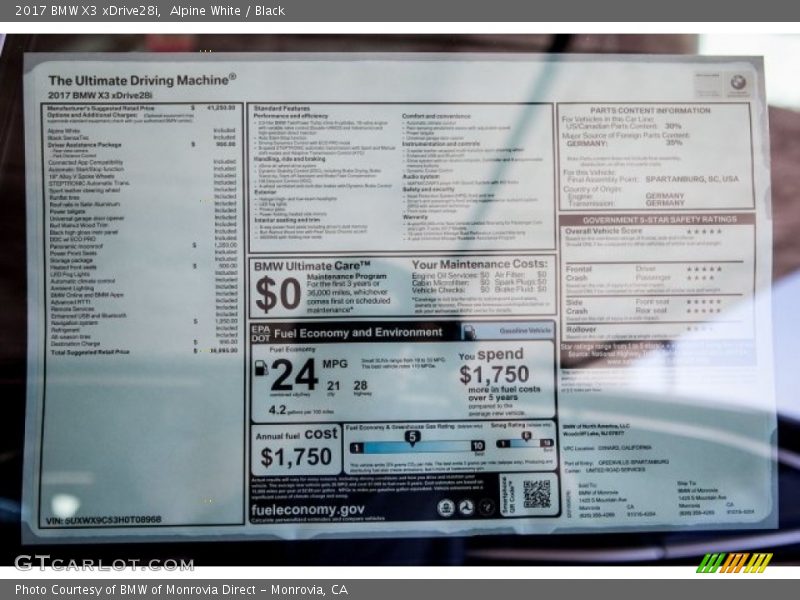
Task: Click 'Handling, ride and braking' subheading
Action: [289, 159]
